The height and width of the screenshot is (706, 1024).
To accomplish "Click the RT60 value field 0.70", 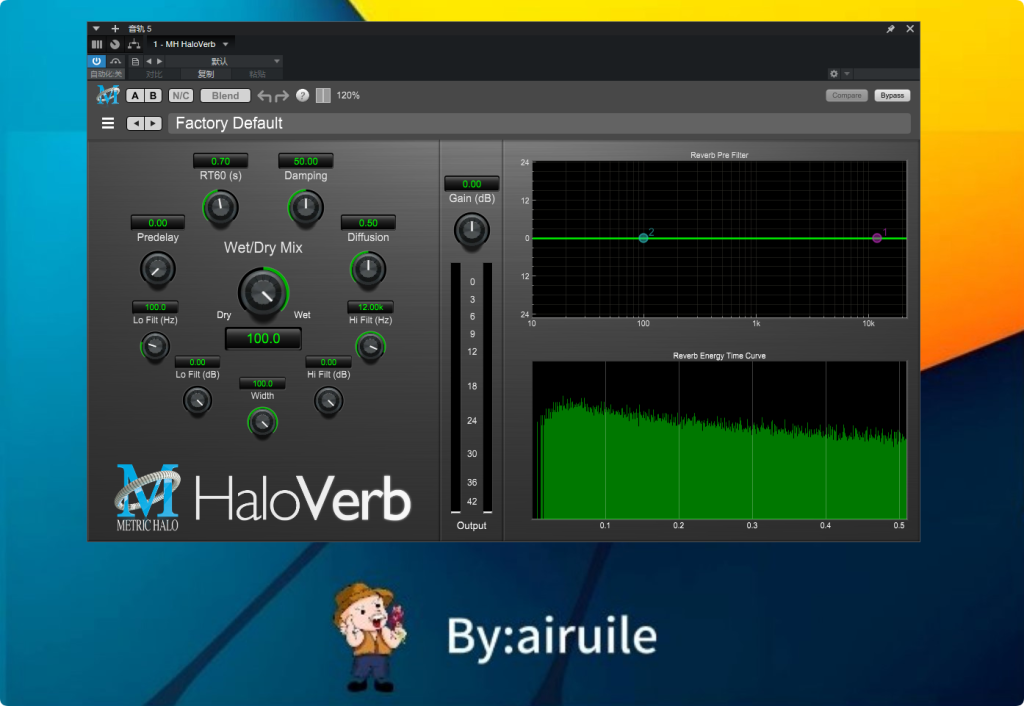I will (x=221, y=161).
